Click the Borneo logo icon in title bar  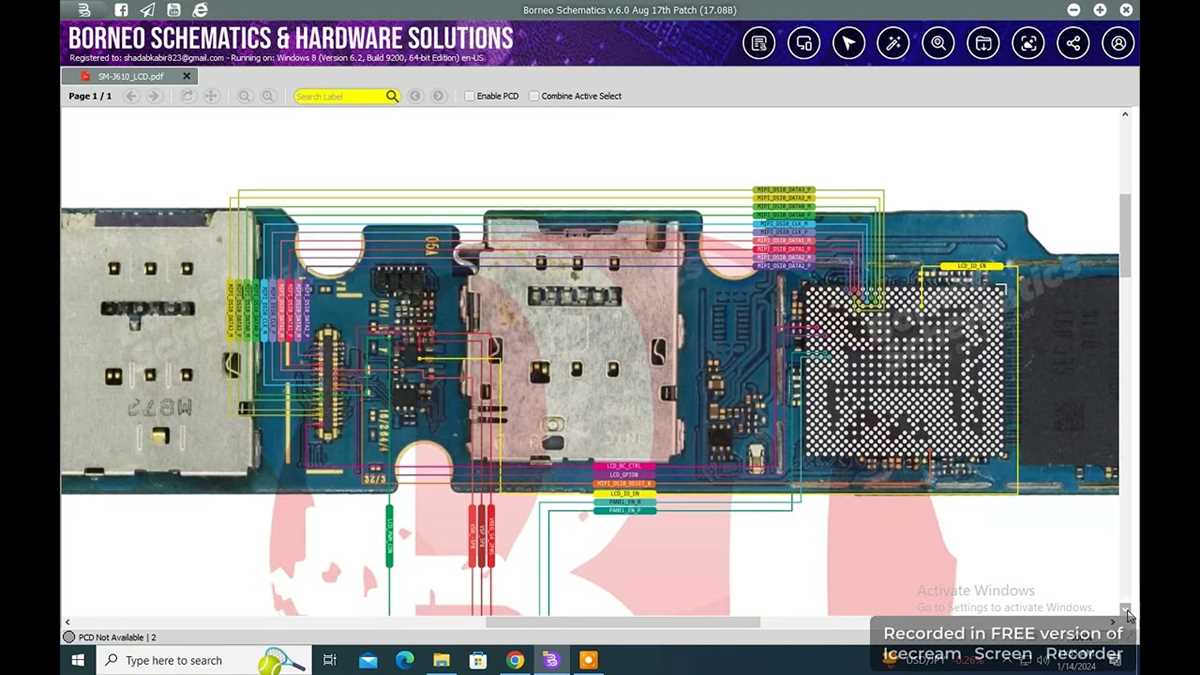pos(86,10)
